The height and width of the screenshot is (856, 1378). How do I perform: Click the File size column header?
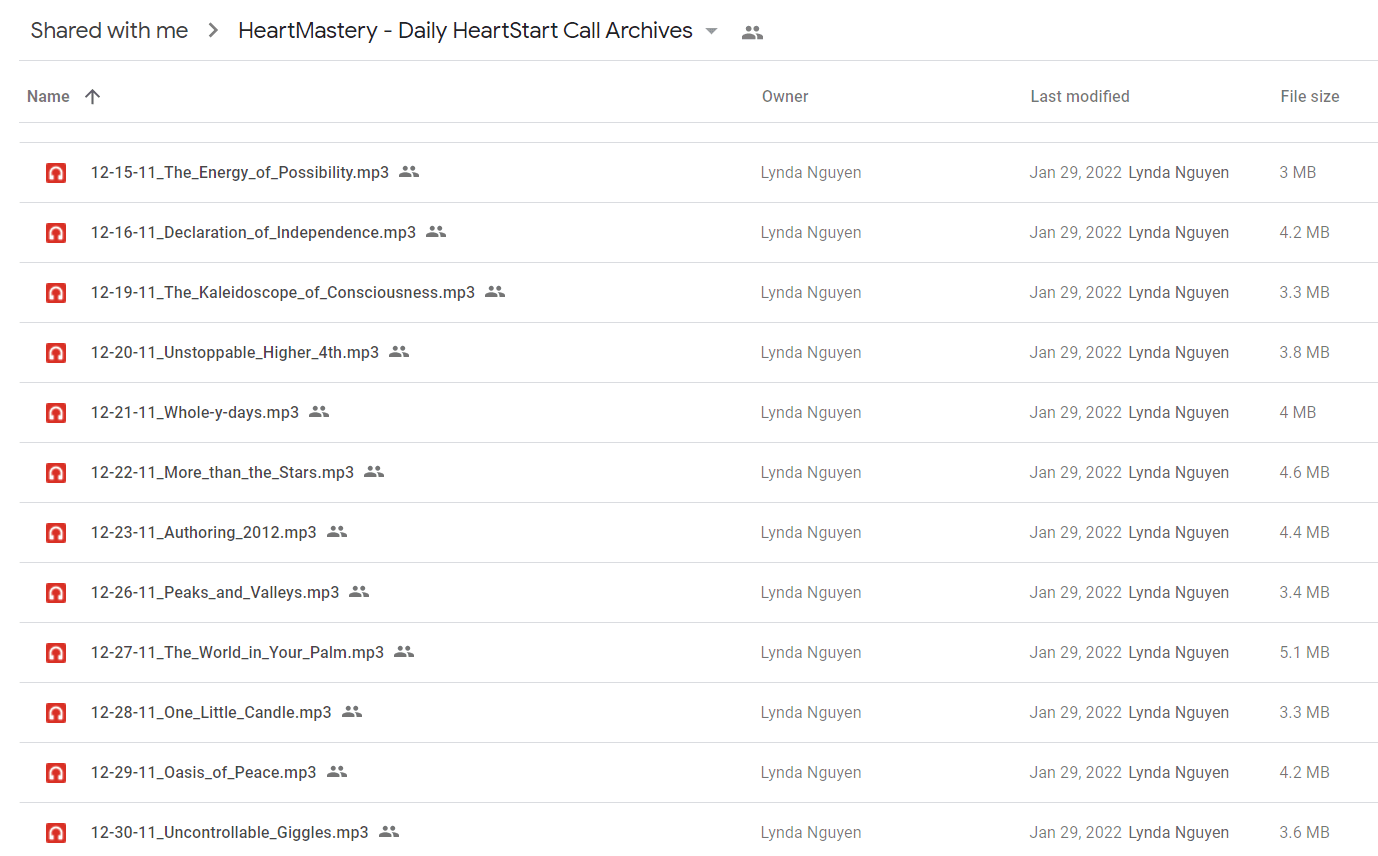coord(1310,97)
